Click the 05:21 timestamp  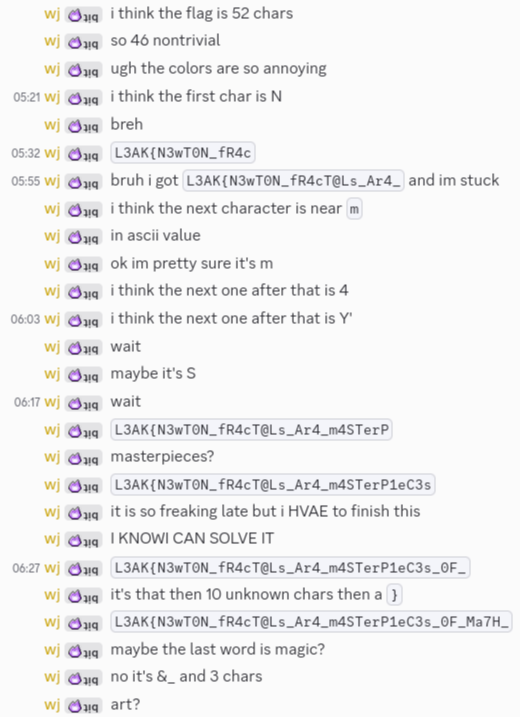tap(27, 97)
